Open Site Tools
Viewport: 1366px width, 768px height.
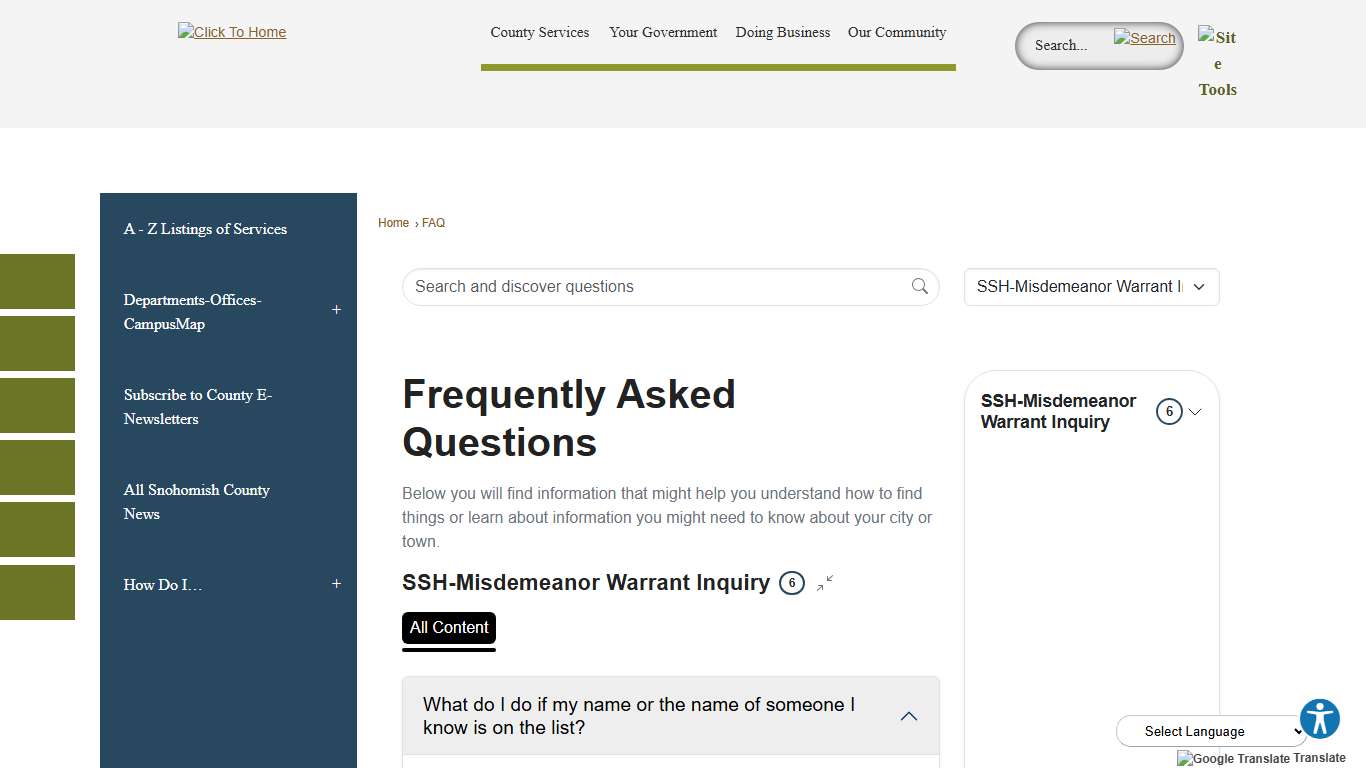pos(1217,63)
